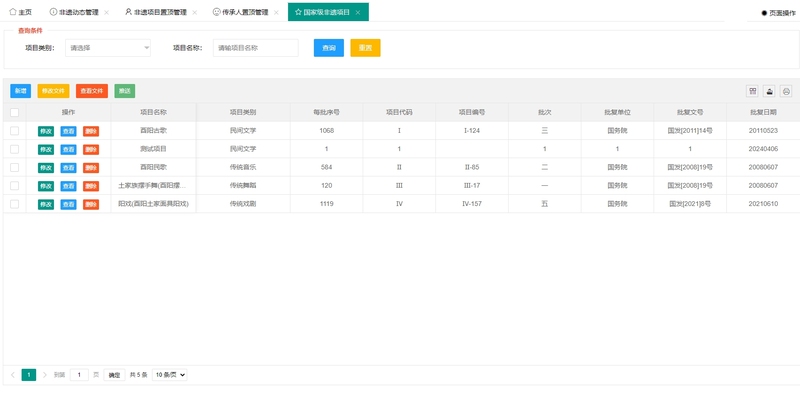Image resolution: width=800 pixels, height=396 pixels.
Task: Switch to the 传承人置顶管理 tab
Action: [240, 12]
